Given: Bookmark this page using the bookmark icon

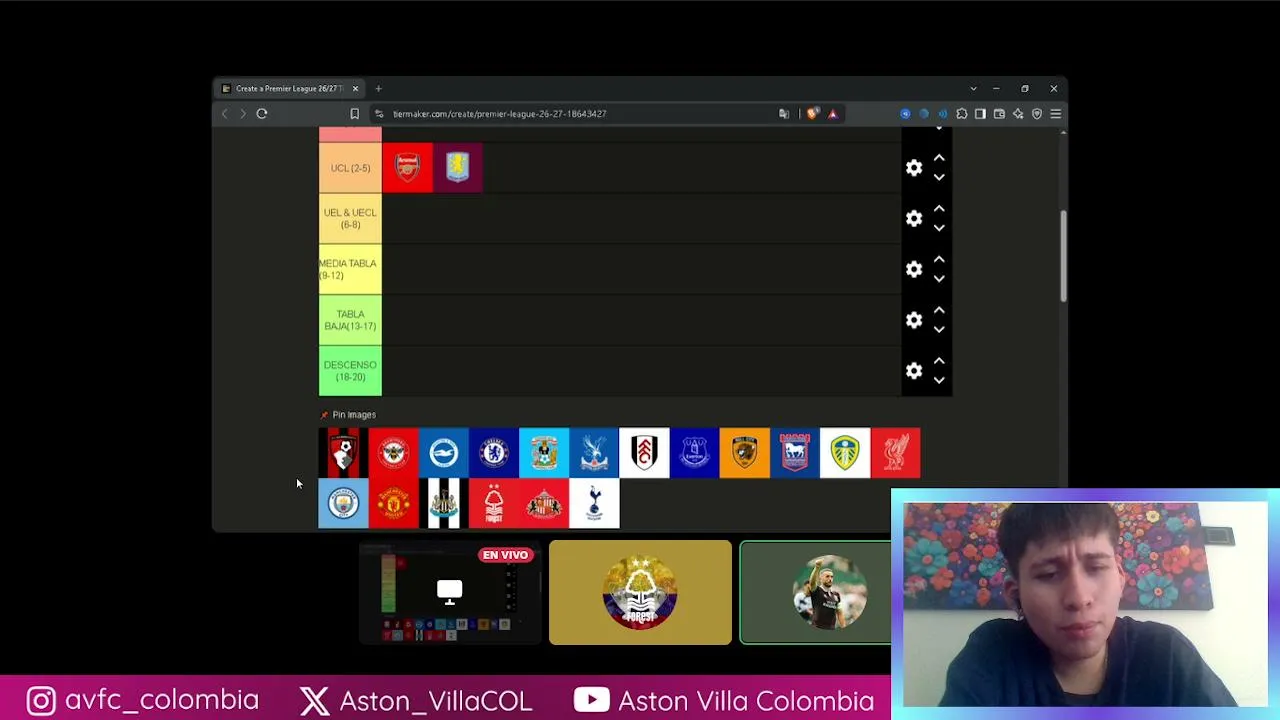Looking at the screenshot, I should pos(354,114).
